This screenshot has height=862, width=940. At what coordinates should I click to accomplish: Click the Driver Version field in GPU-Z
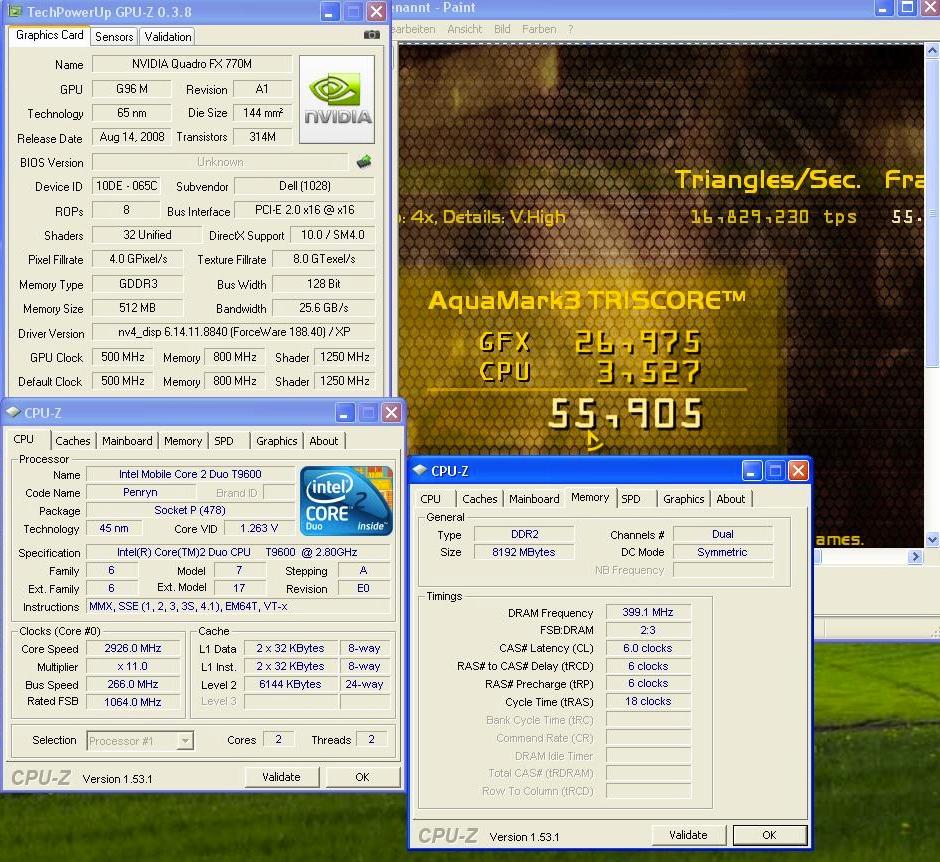click(234, 331)
